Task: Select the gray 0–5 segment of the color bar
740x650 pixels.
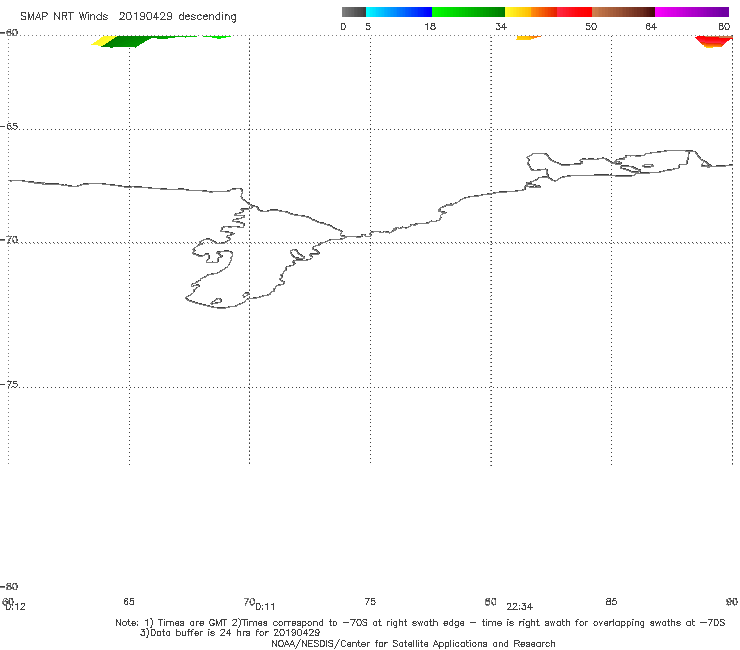Action: pyautogui.click(x=353, y=12)
